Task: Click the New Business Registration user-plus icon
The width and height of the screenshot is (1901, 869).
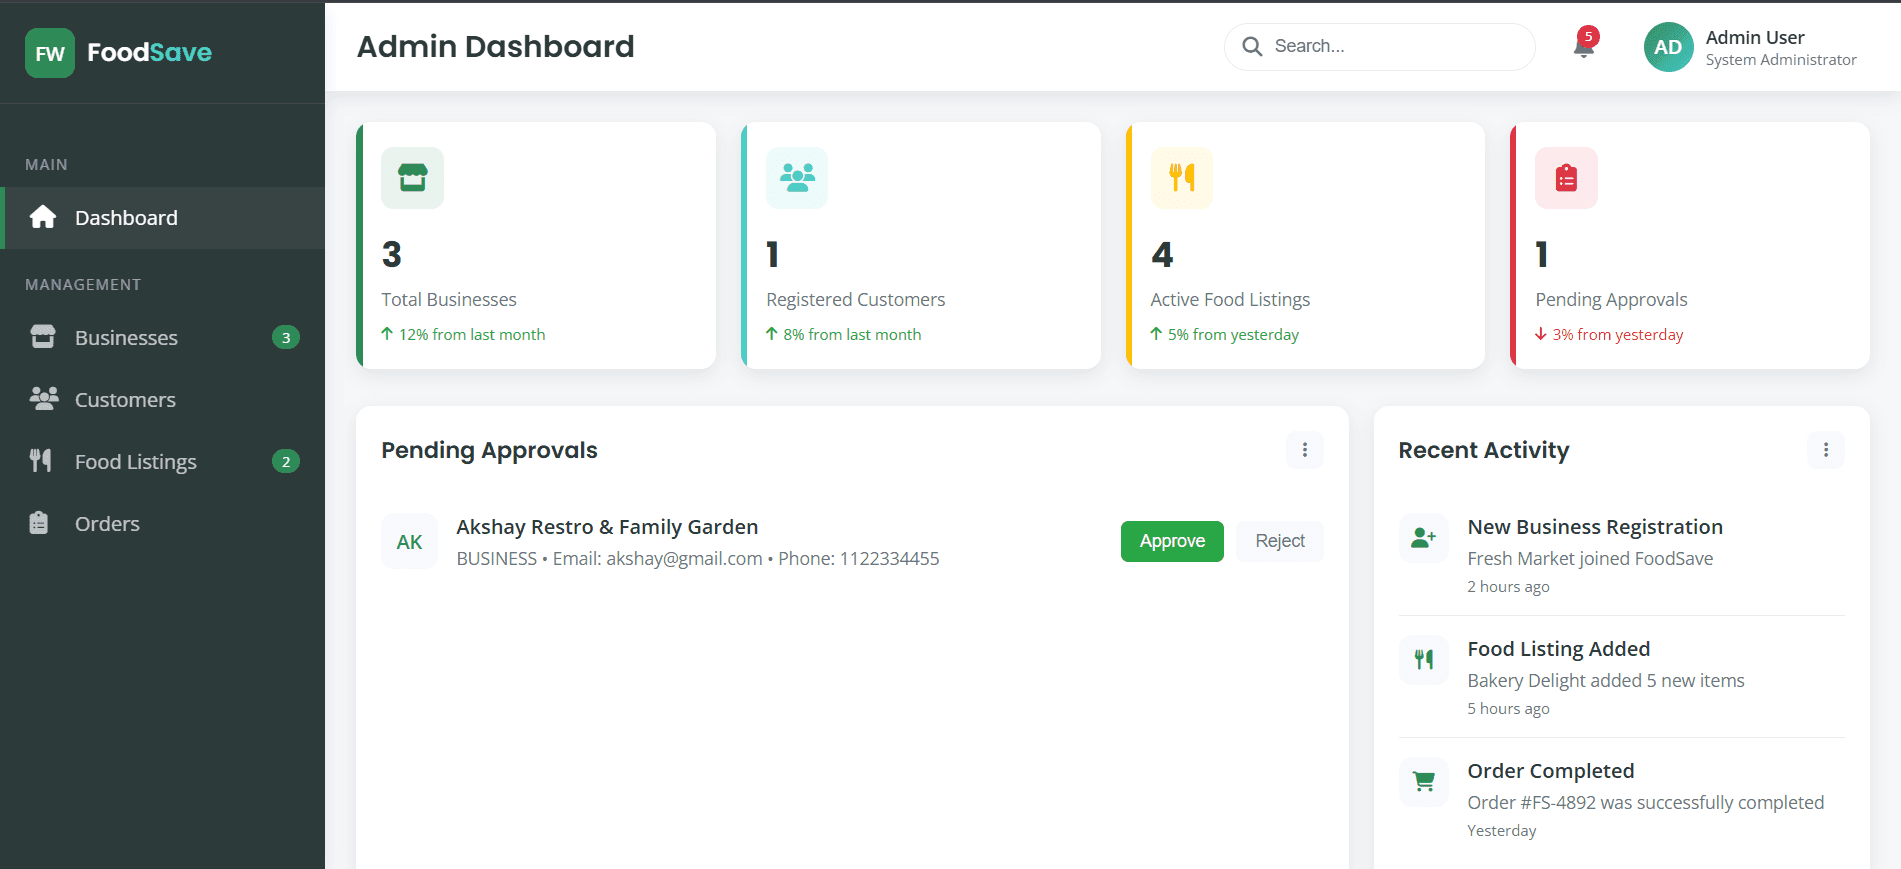Action: tap(1423, 538)
